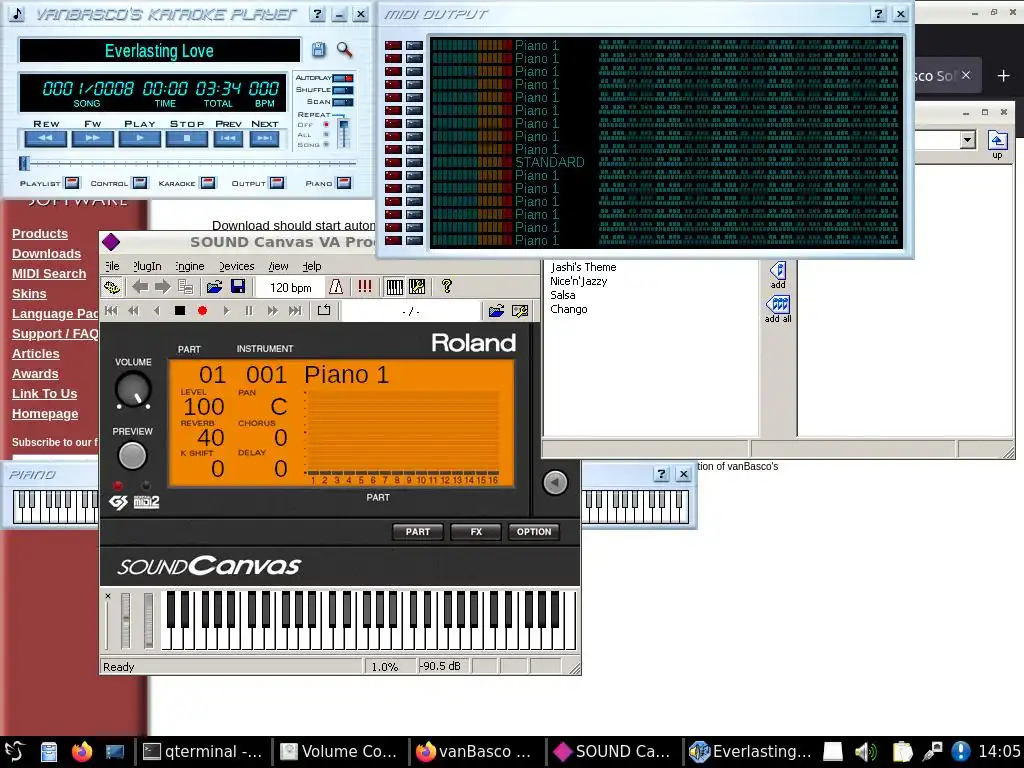
Task: Click the player settings wrench icon
Action: click(x=520, y=311)
